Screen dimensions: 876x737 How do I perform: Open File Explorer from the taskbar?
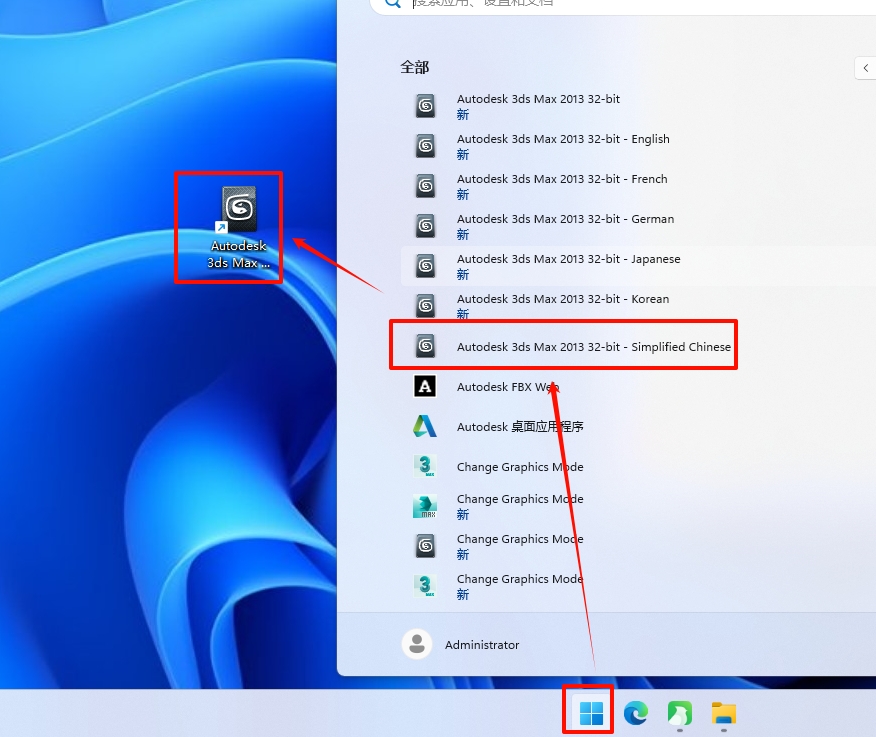coord(723,713)
